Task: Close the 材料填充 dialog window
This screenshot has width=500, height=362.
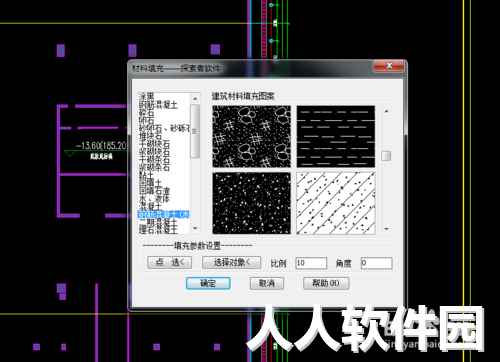Action: point(389,66)
